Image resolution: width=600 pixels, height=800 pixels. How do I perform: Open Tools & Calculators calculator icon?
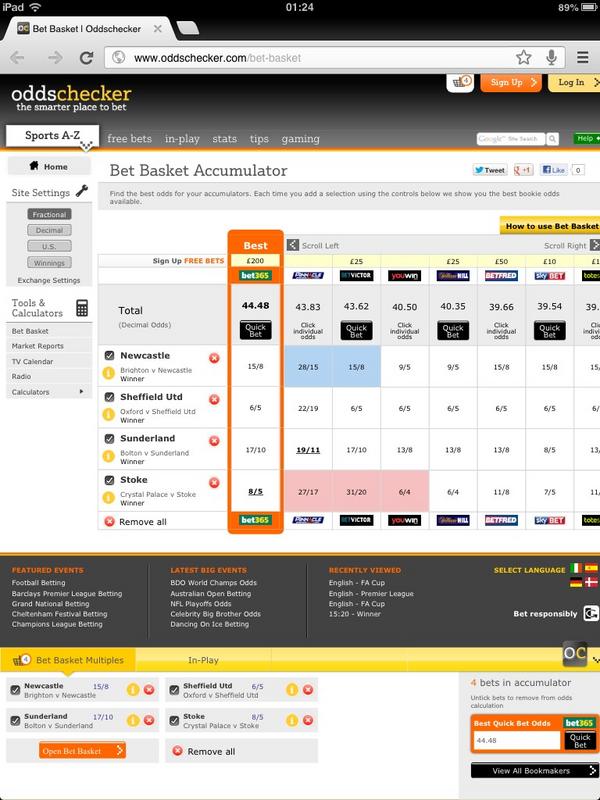[82, 308]
